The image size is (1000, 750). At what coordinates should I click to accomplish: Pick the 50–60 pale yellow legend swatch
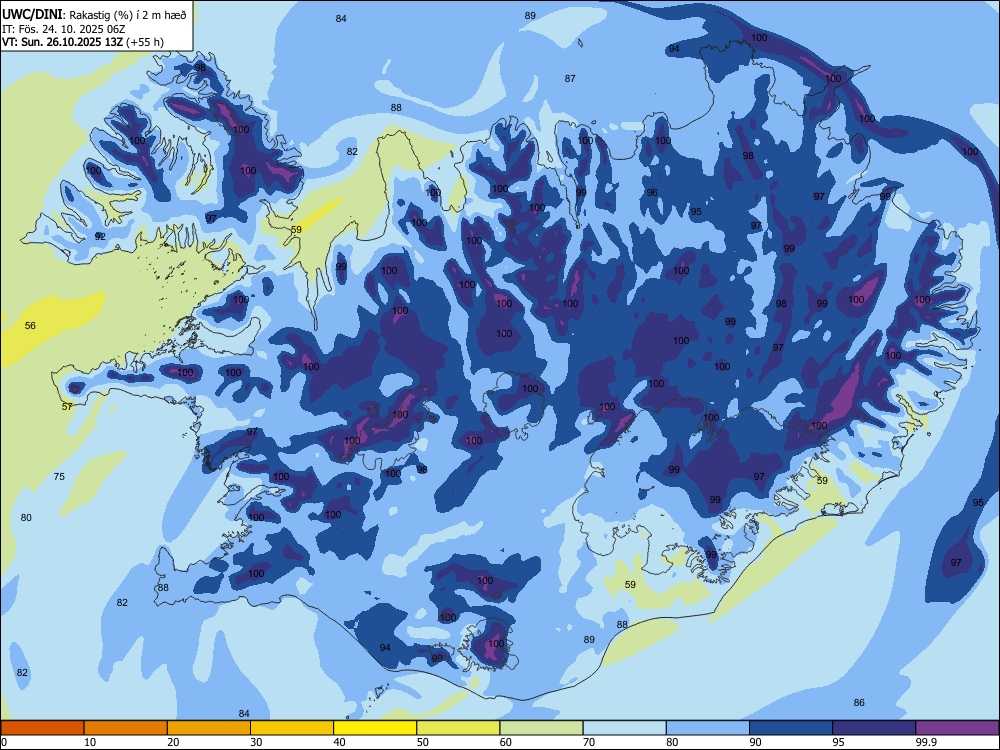pos(458,728)
